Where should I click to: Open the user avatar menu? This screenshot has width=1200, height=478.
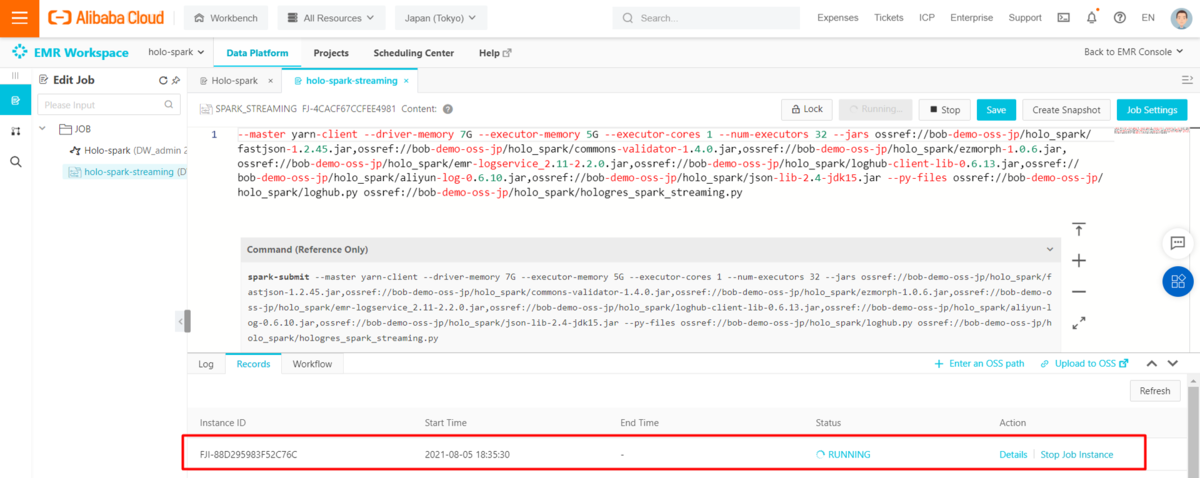click(1182, 18)
